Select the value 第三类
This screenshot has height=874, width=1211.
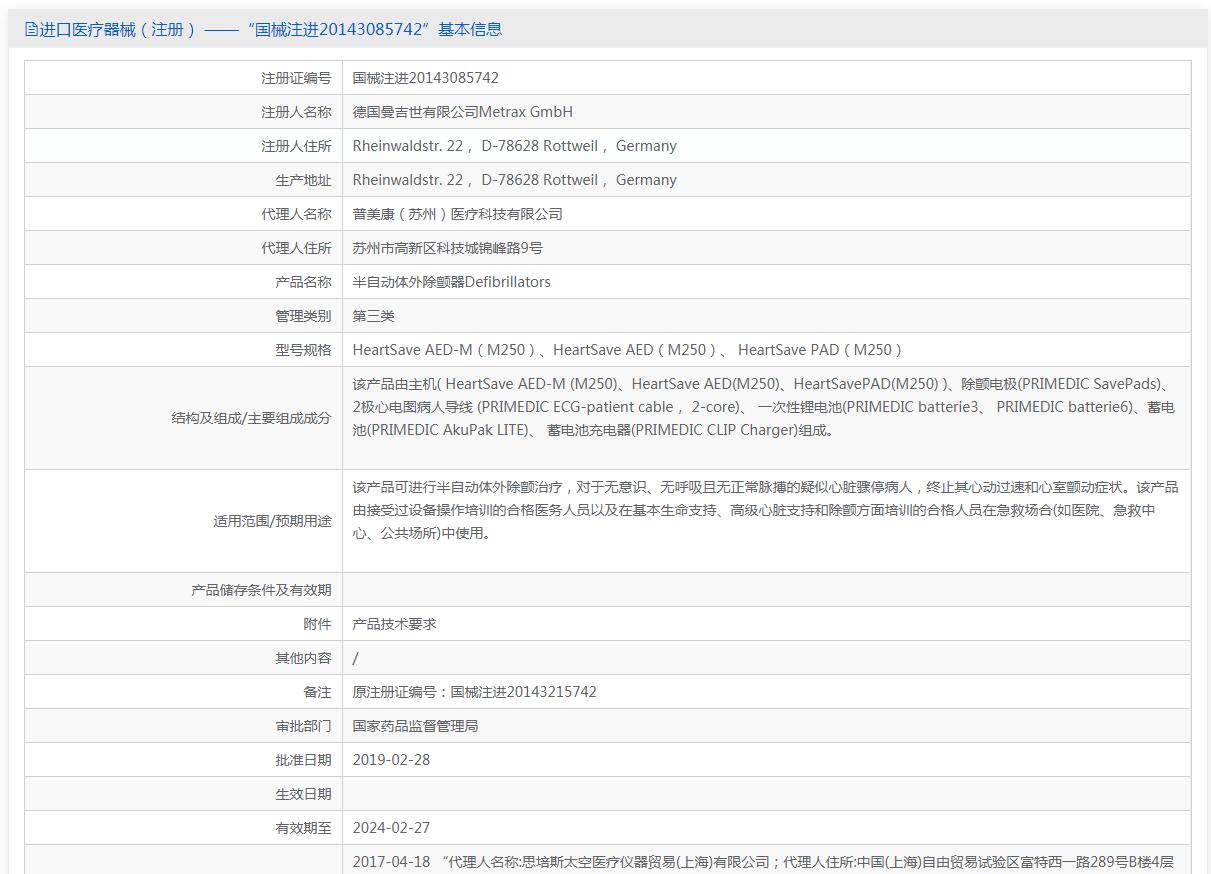click(x=374, y=316)
